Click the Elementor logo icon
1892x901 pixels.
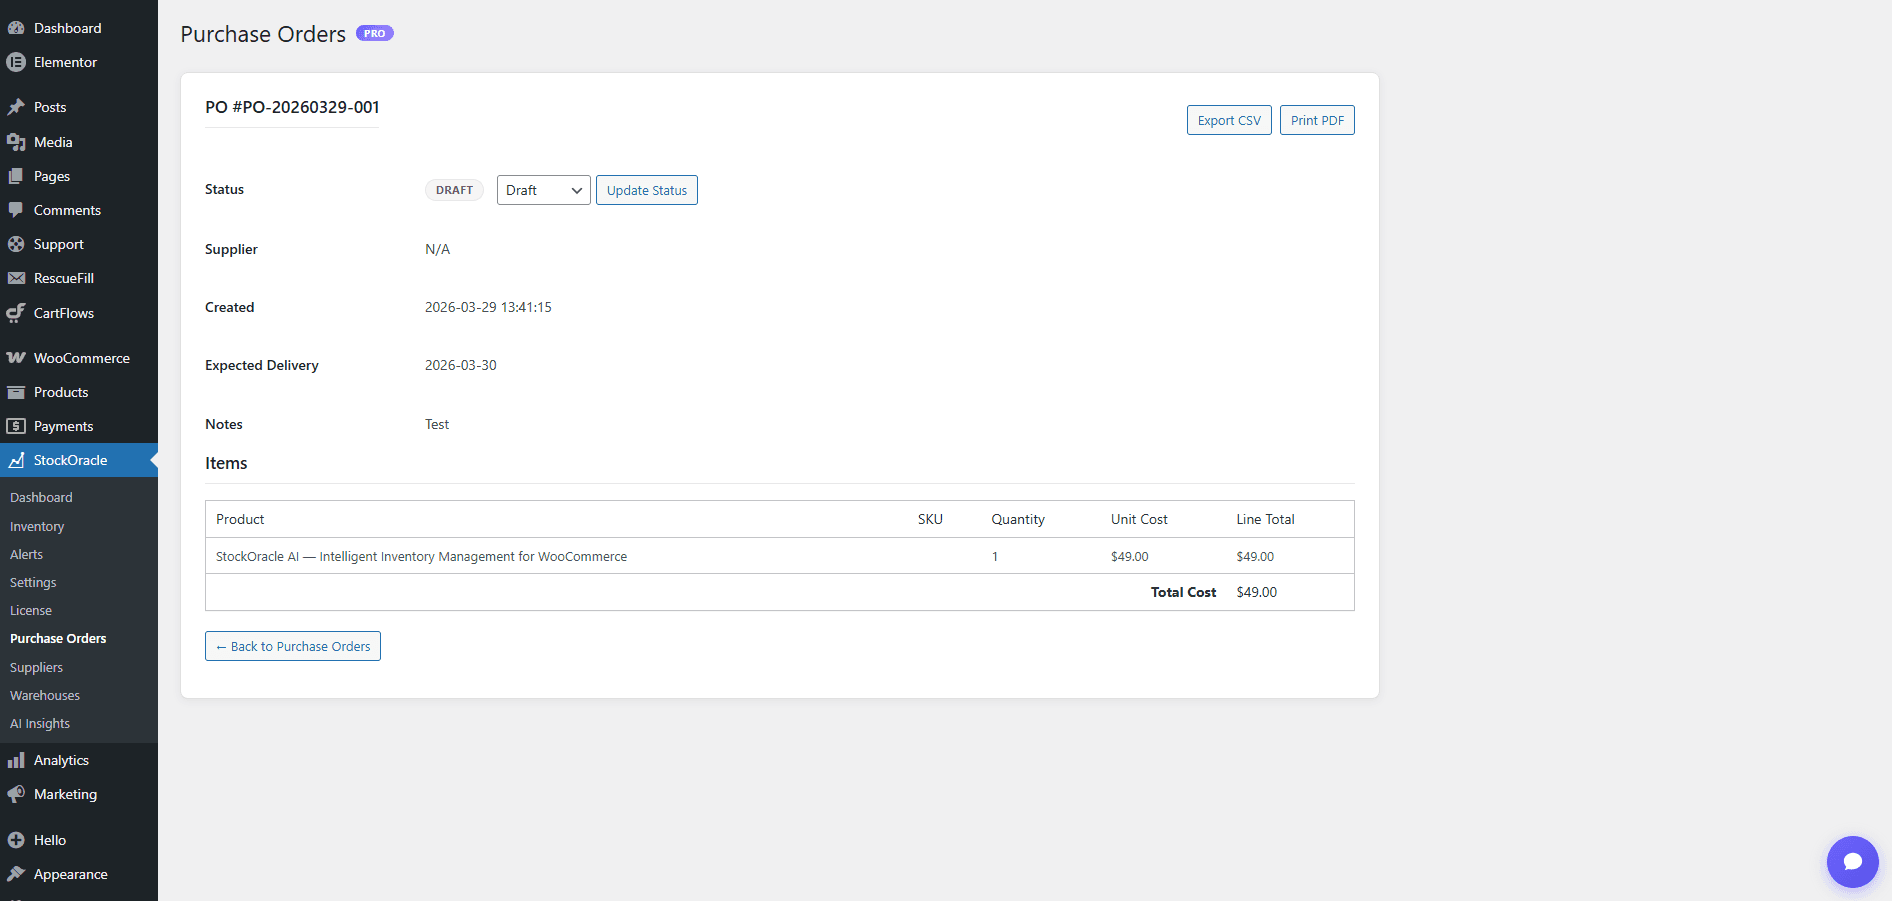(x=16, y=62)
